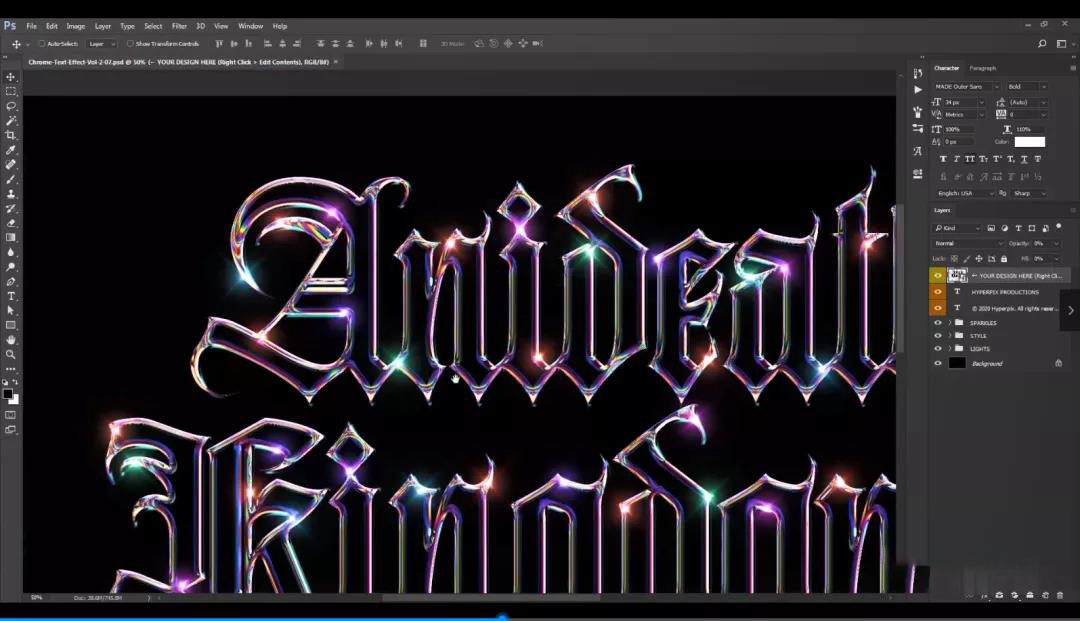Switch to the Paragraph tab
This screenshot has height=621, width=1080.
(982, 68)
